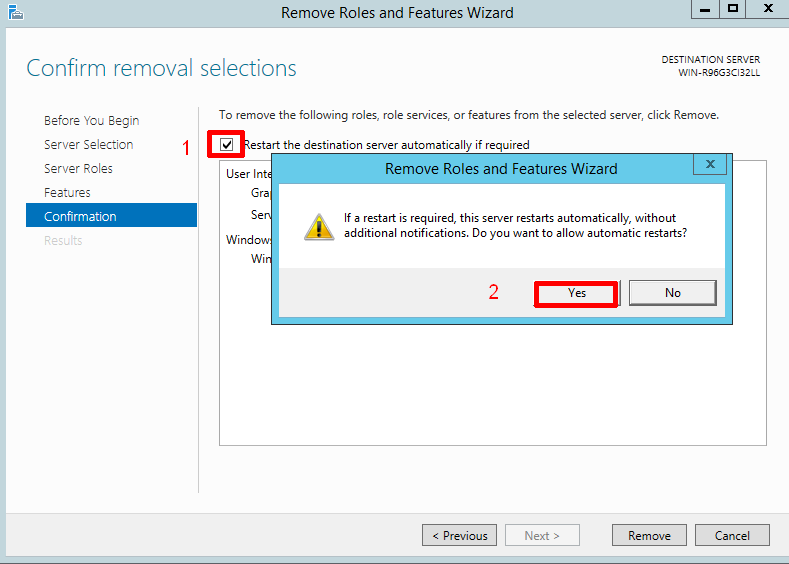Minimize the wizard window
789x564 pixels.
pyautogui.click(x=705, y=9)
